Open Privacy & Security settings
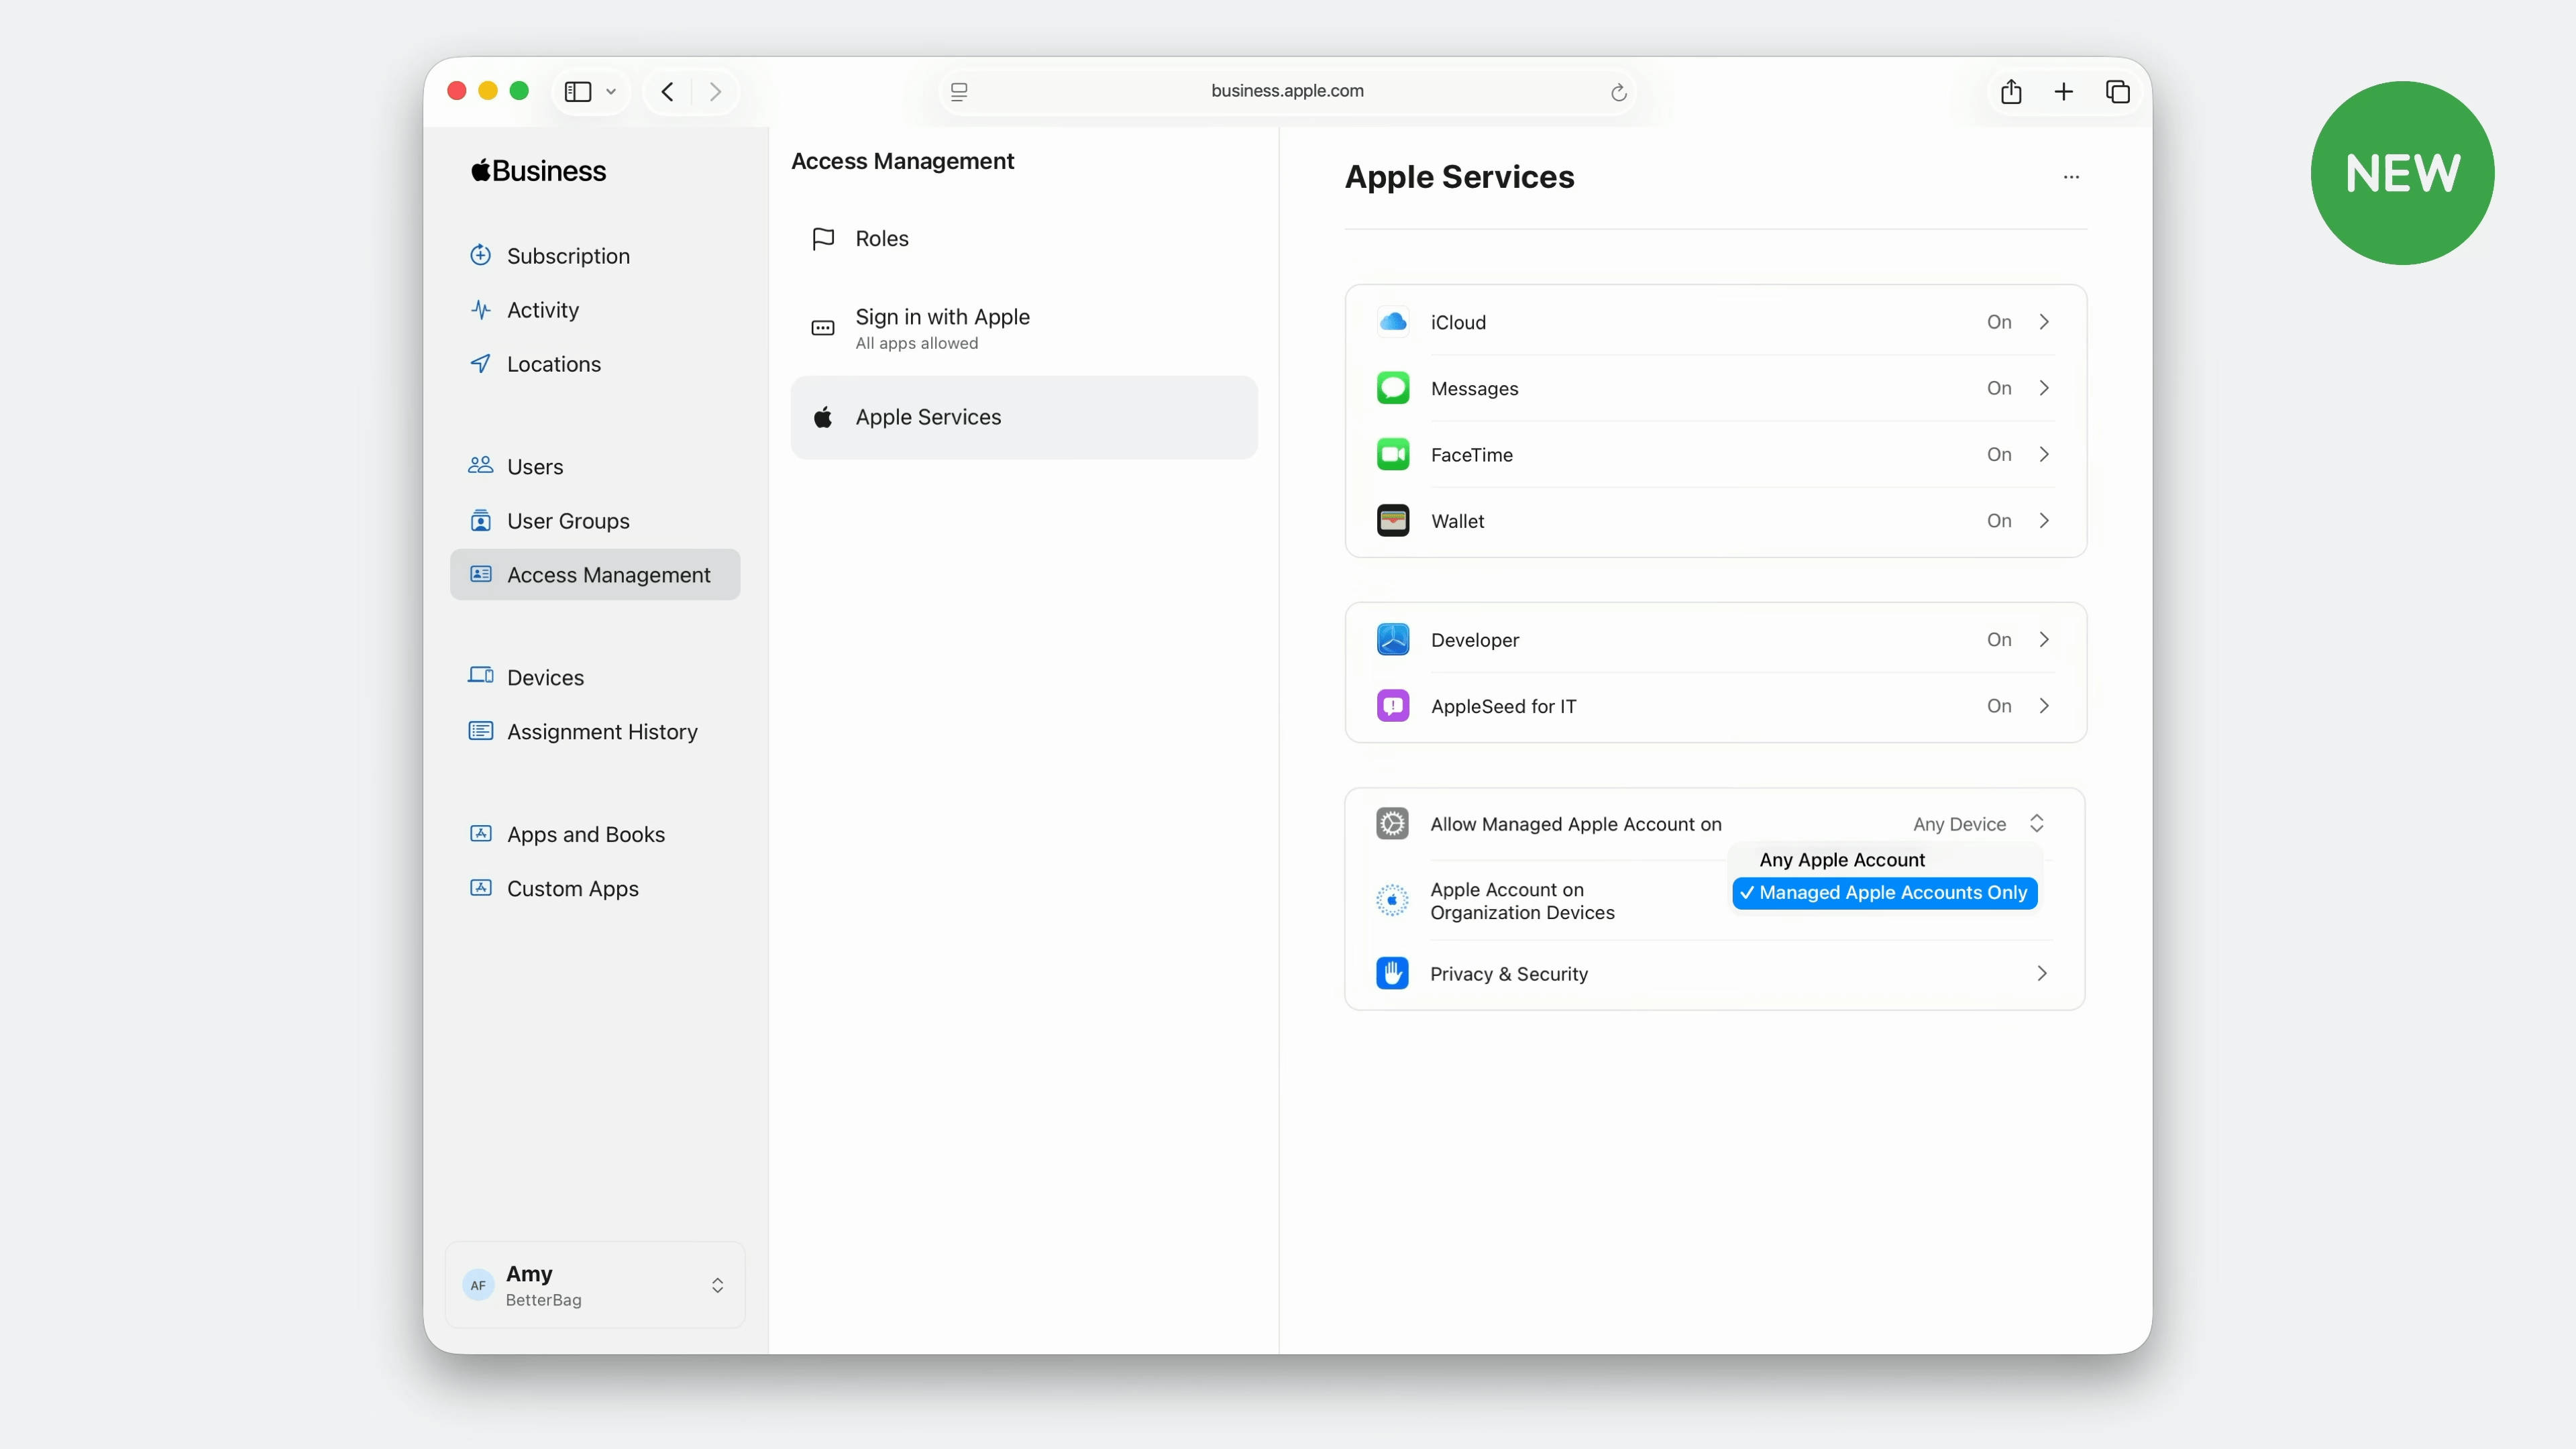Screen dimensions: 2576x1449 tap(1716, 974)
